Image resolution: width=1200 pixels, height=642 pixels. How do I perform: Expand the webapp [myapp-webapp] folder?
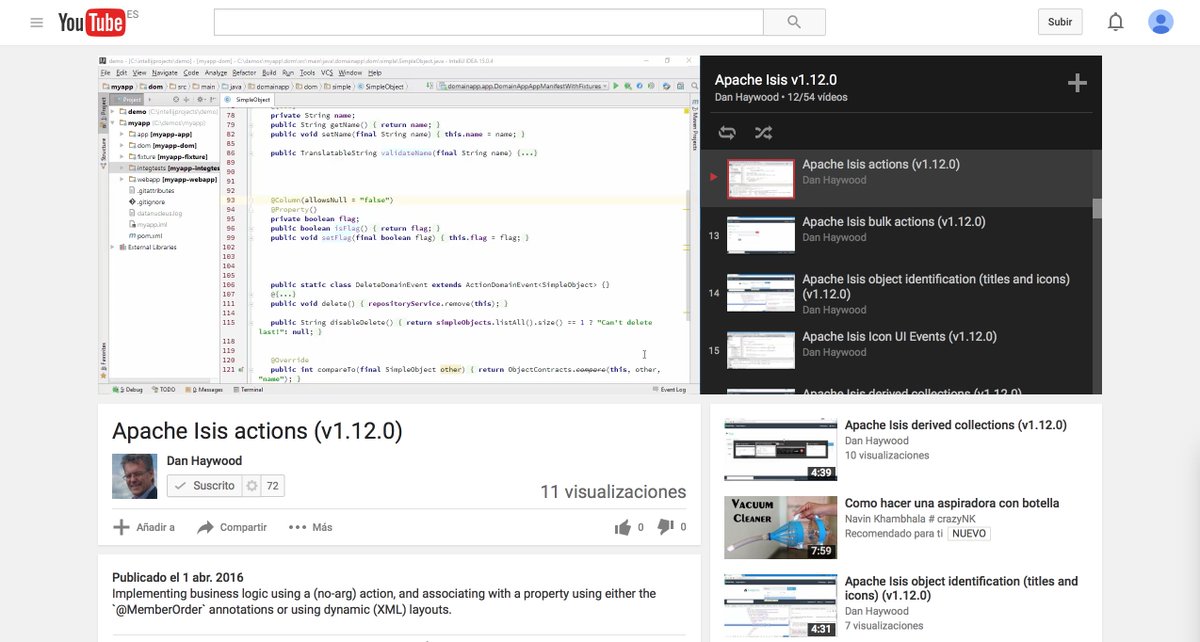click(x=120, y=179)
